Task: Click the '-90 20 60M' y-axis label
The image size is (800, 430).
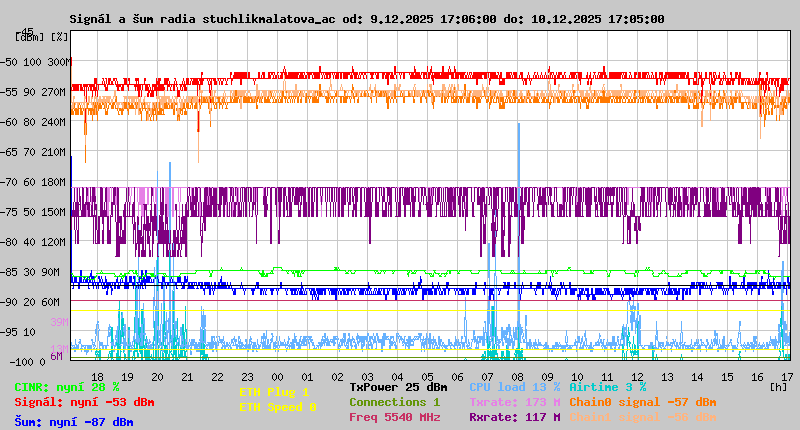Action: coord(32,302)
